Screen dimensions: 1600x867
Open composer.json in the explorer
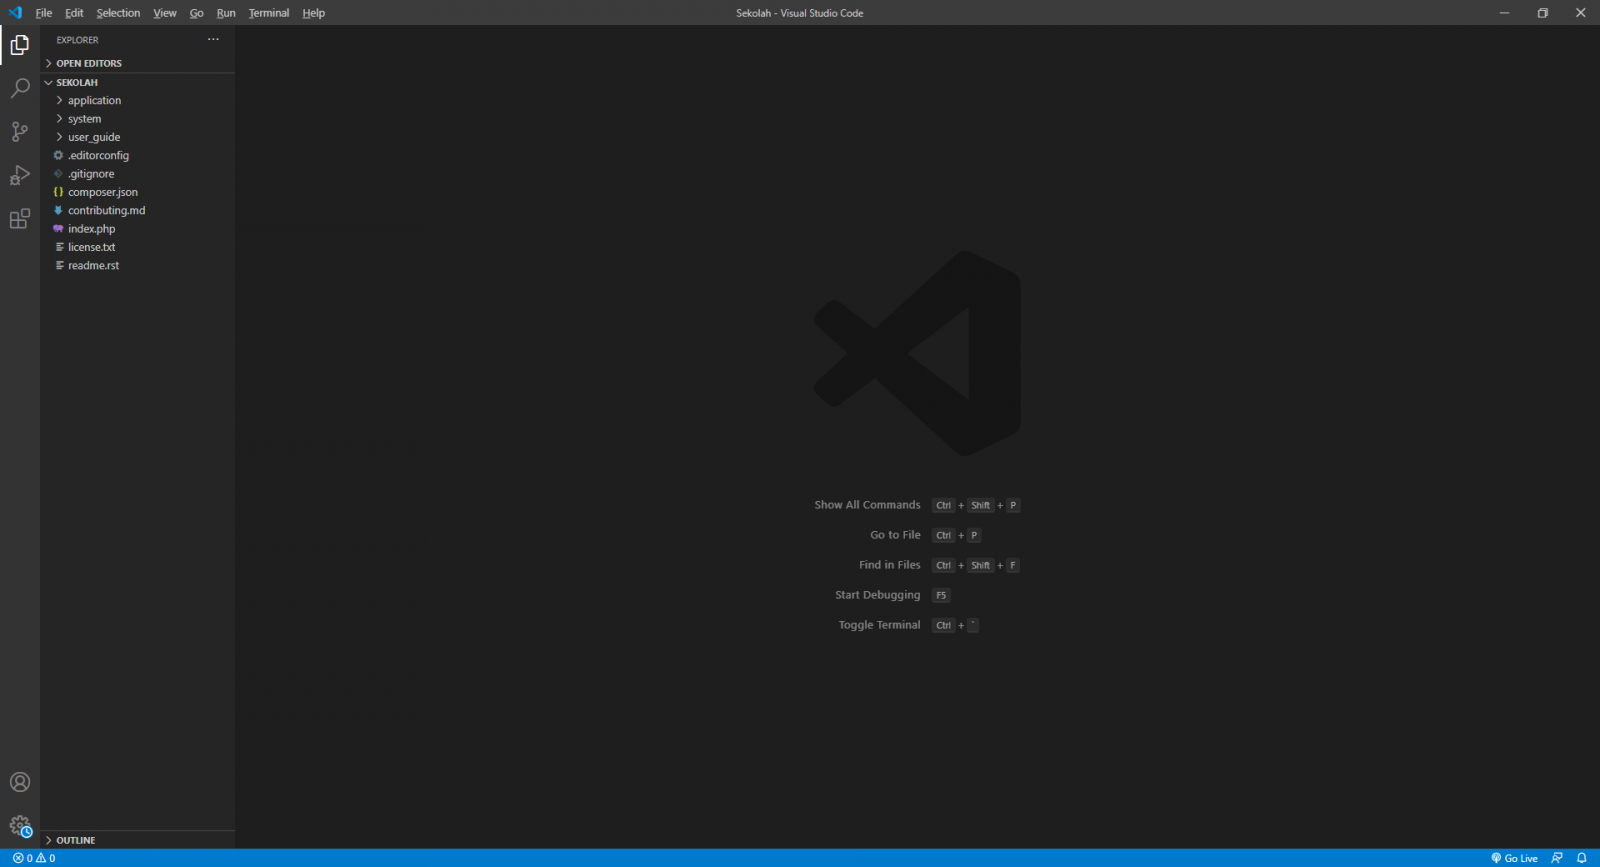point(102,192)
